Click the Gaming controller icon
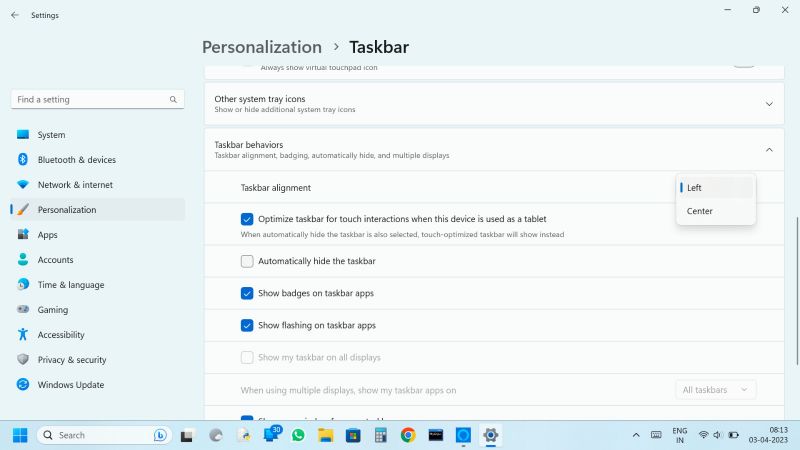The height and width of the screenshot is (450, 800). tap(23, 309)
